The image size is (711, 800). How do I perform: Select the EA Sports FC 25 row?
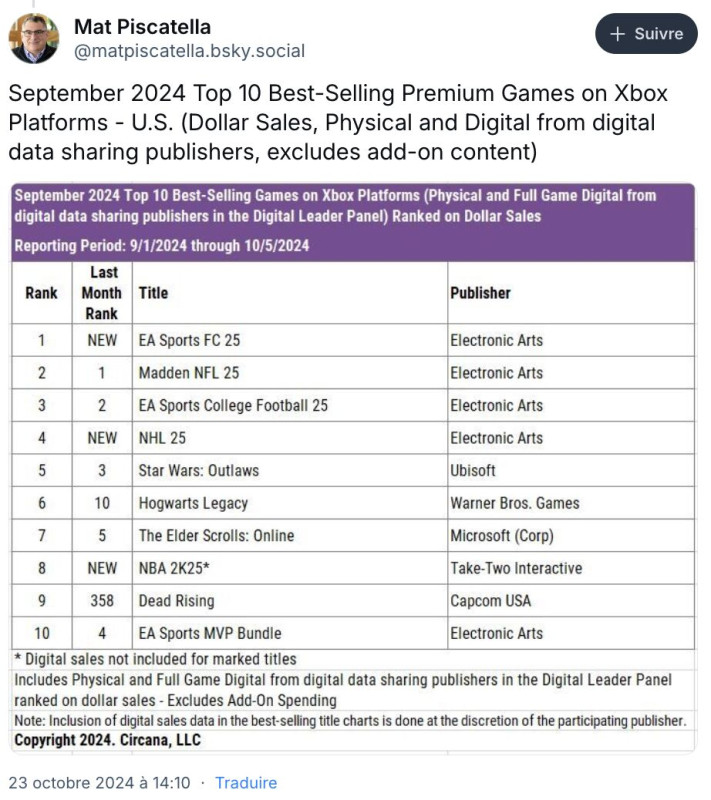click(353, 340)
